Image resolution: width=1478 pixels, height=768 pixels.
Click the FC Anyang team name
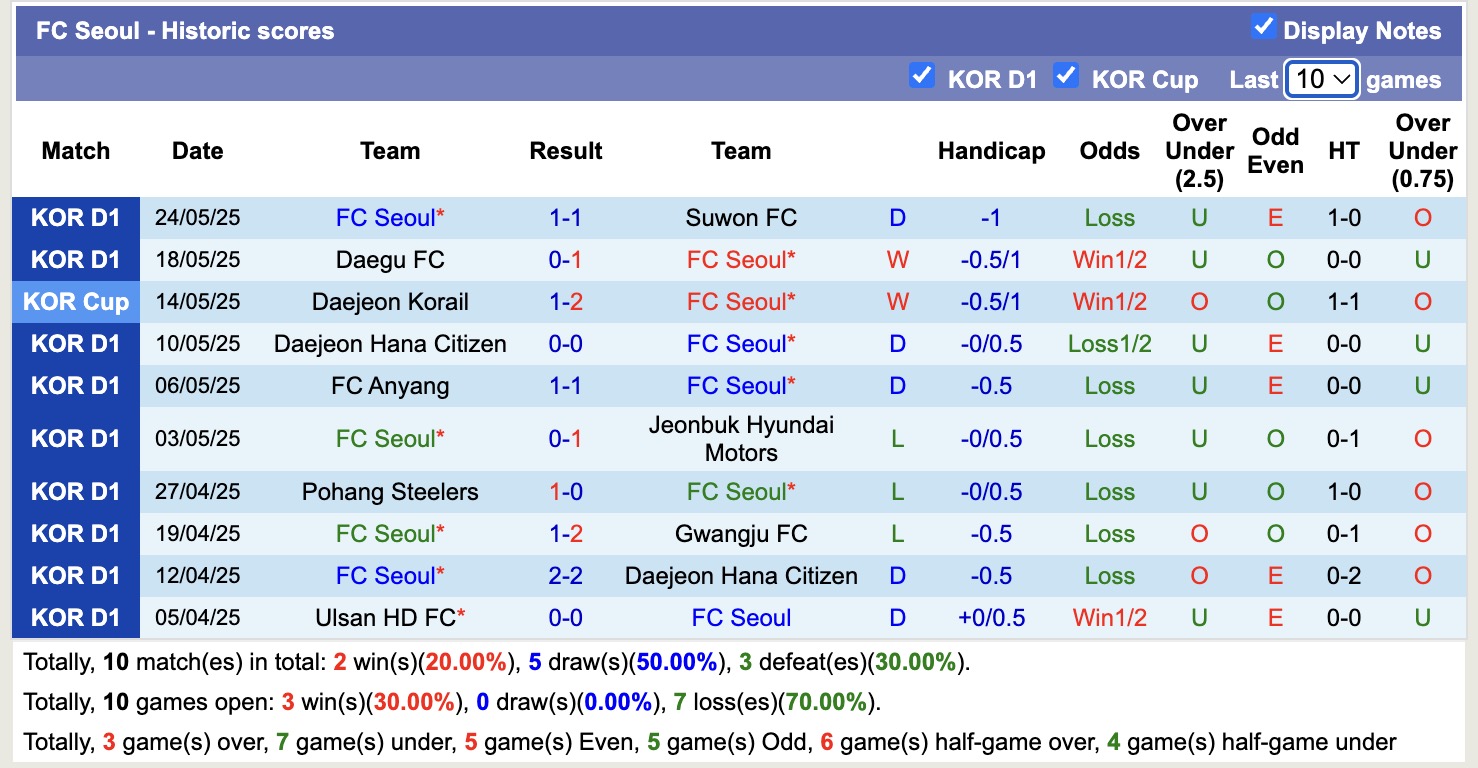click(390, 385)
